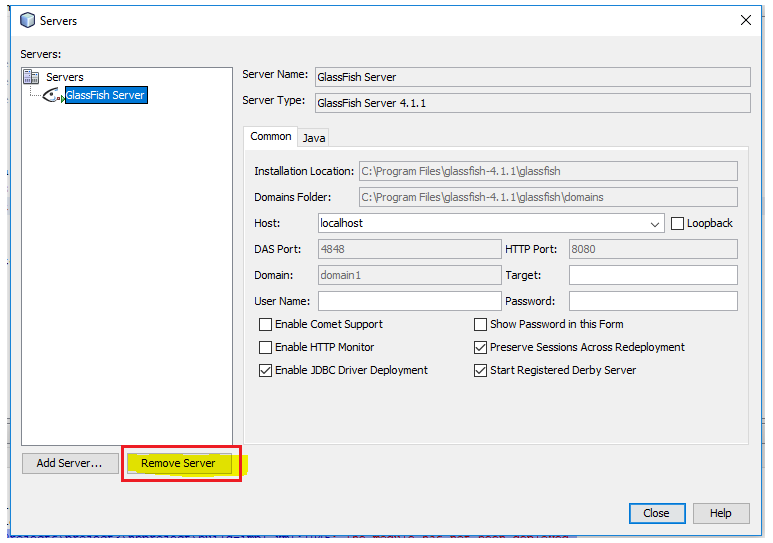
Task: Check Show Password in this Form
Action: (480, 324)
